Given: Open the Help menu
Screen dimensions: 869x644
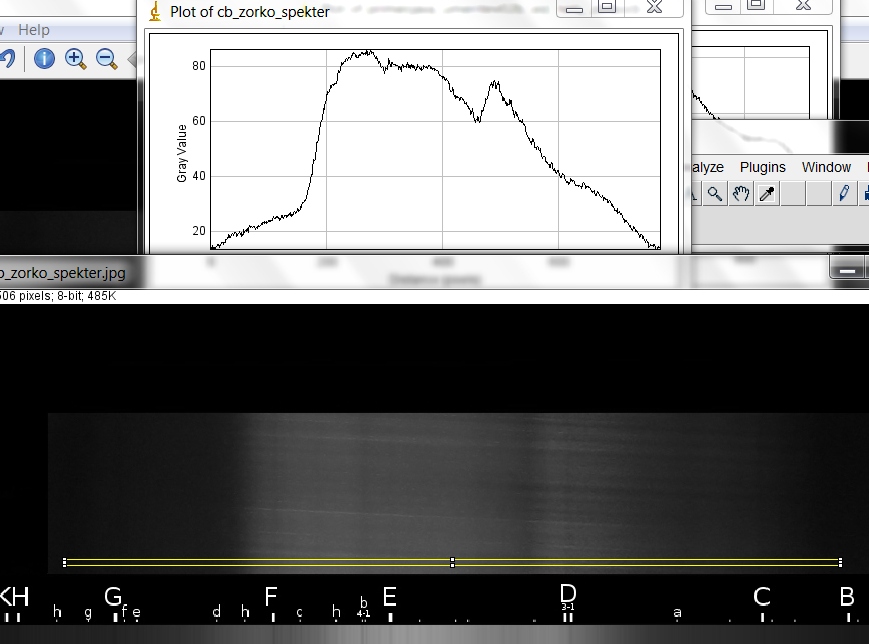Looking at the screenshot, I should click(x=34, y=31).
